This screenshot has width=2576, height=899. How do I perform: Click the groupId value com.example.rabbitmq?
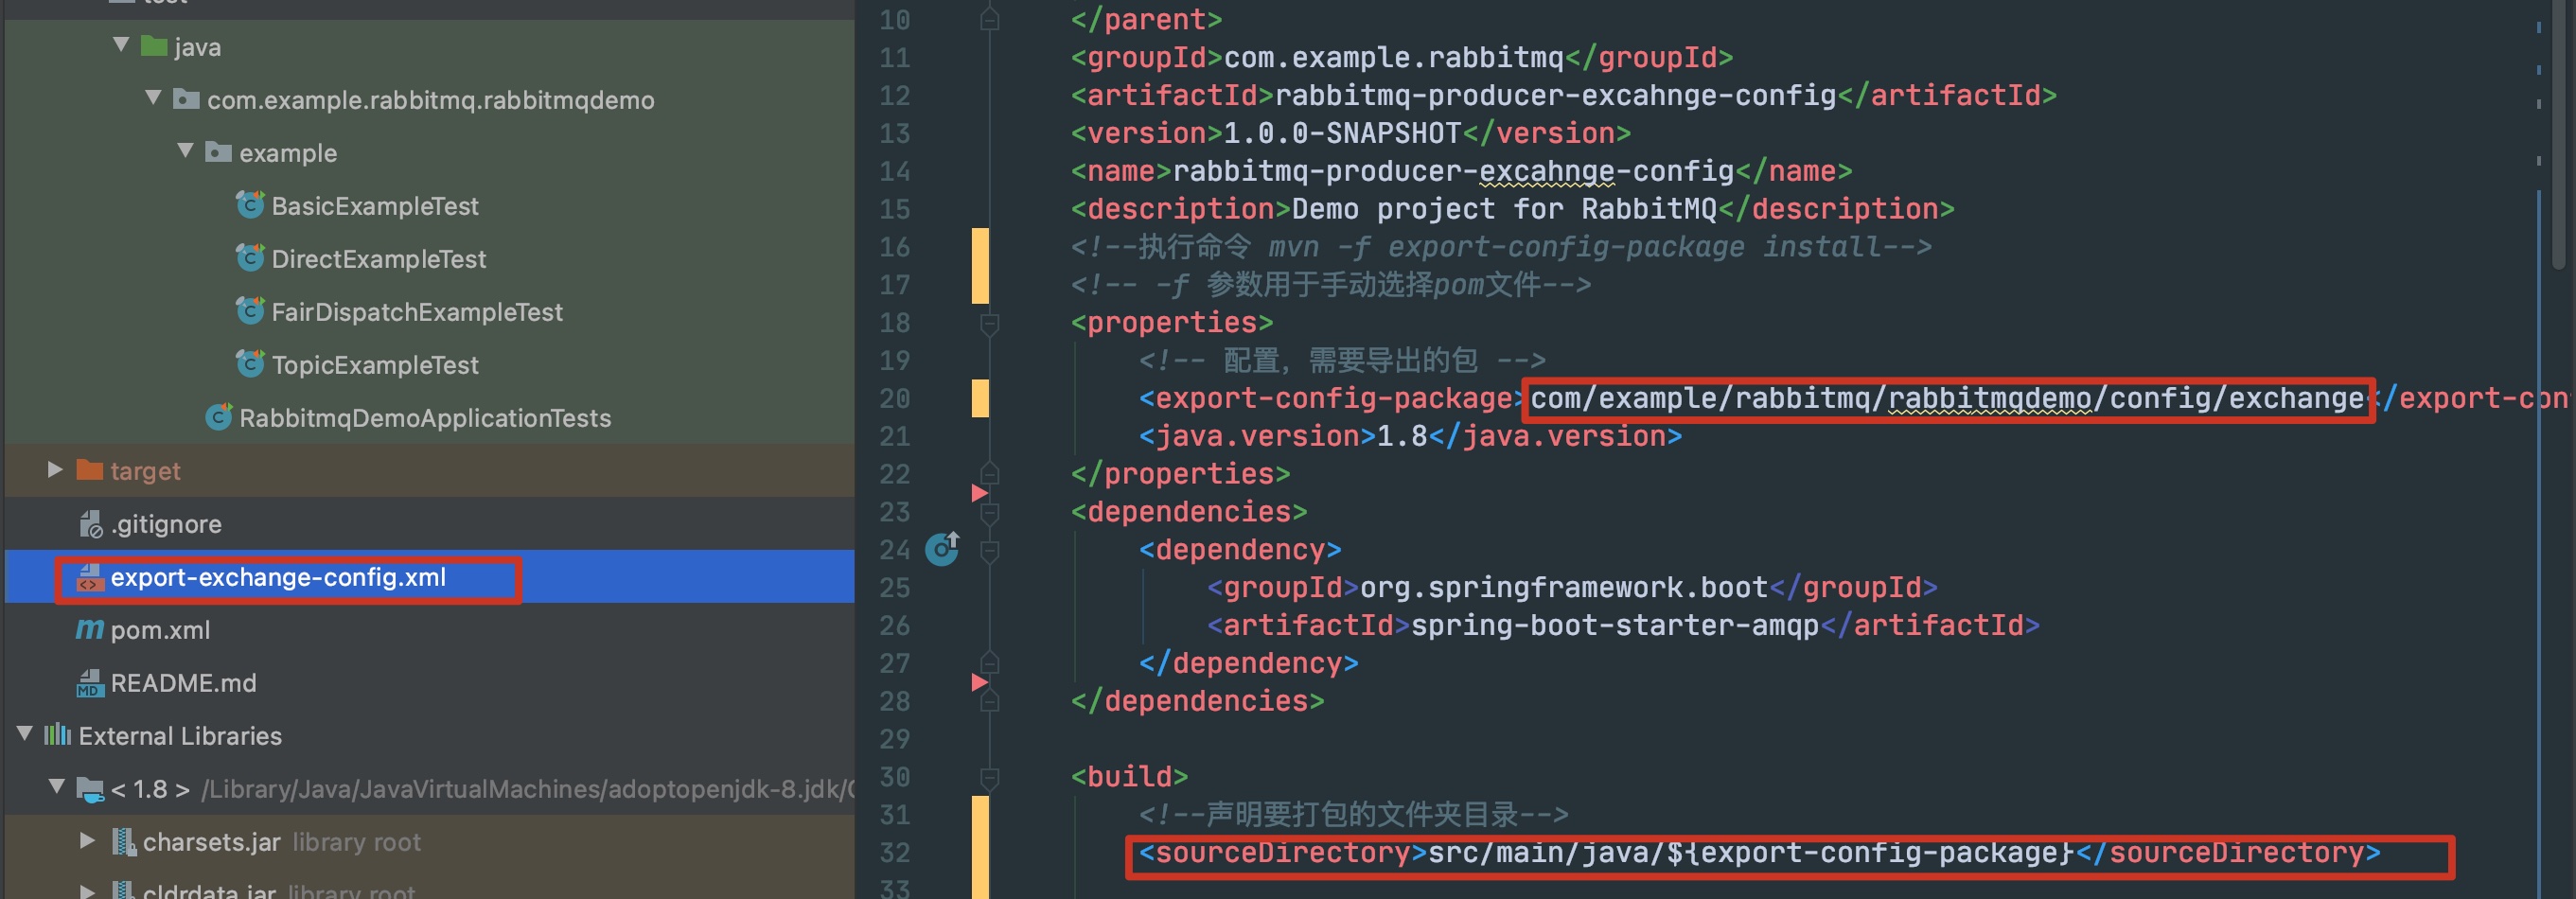point(1394,57)
